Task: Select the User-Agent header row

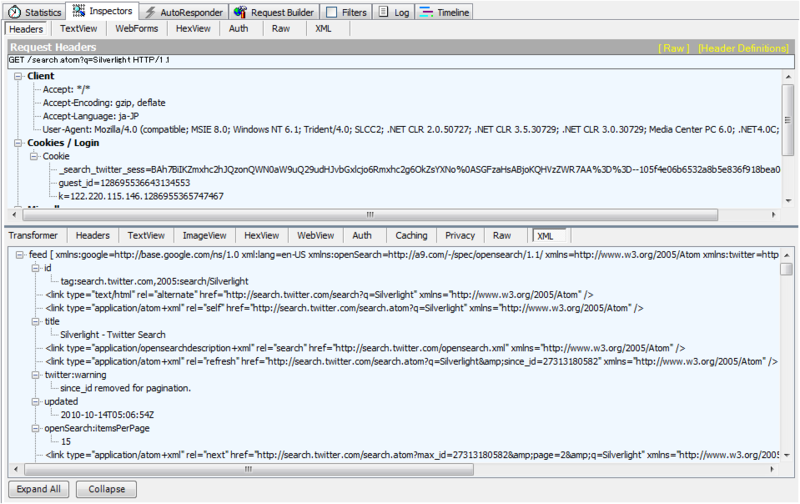Action: pos(411,130)
